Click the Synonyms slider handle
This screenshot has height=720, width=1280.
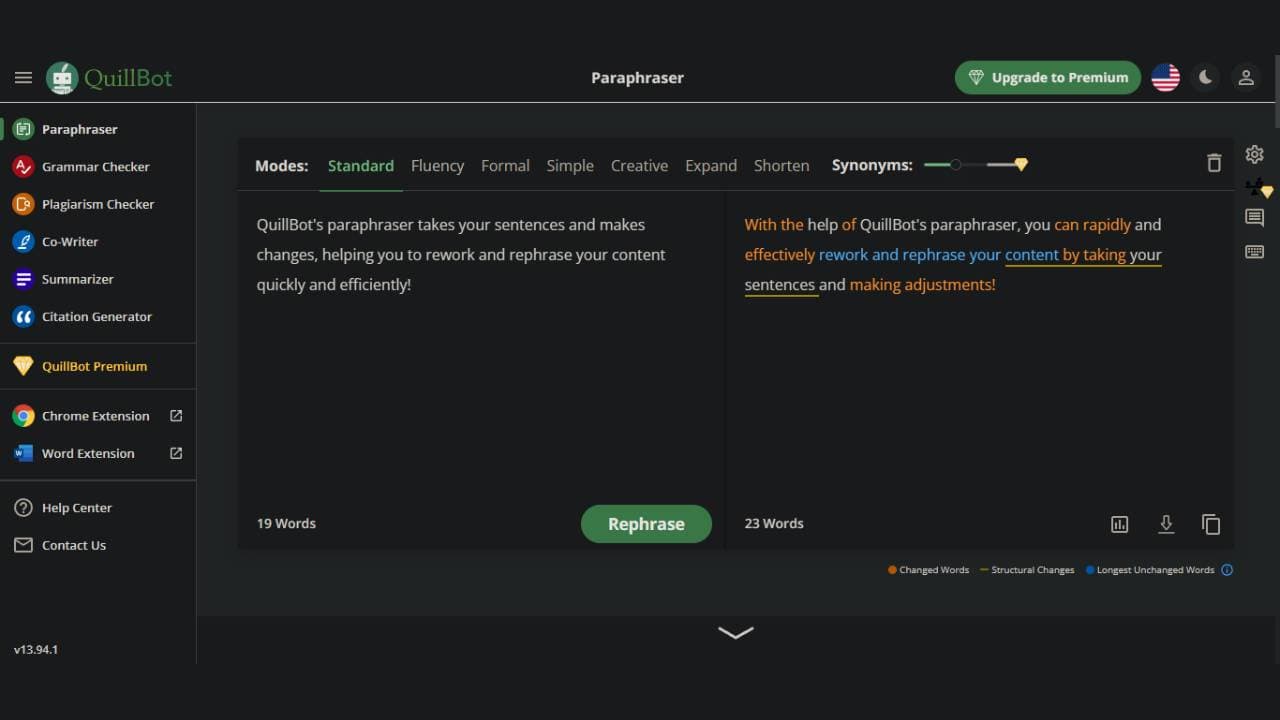(x=955, y=164)
